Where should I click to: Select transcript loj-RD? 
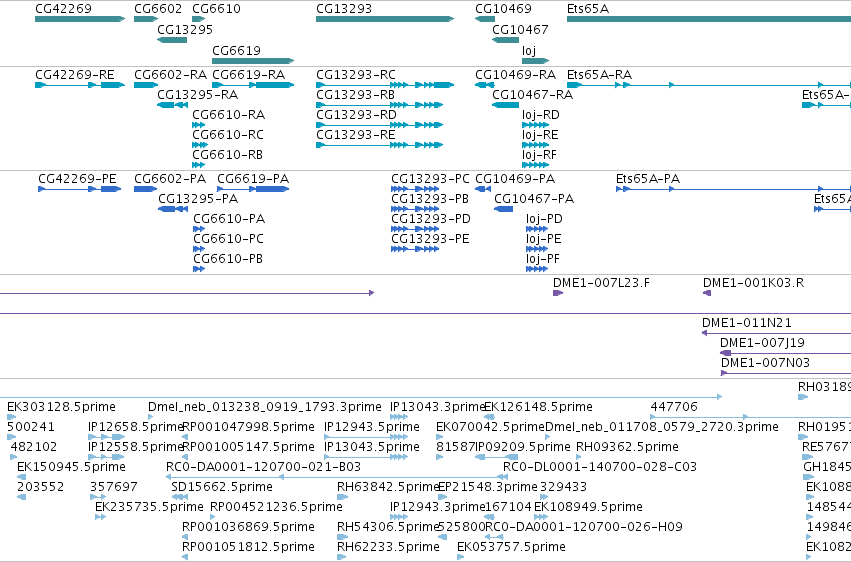click(x=535, y=125)
